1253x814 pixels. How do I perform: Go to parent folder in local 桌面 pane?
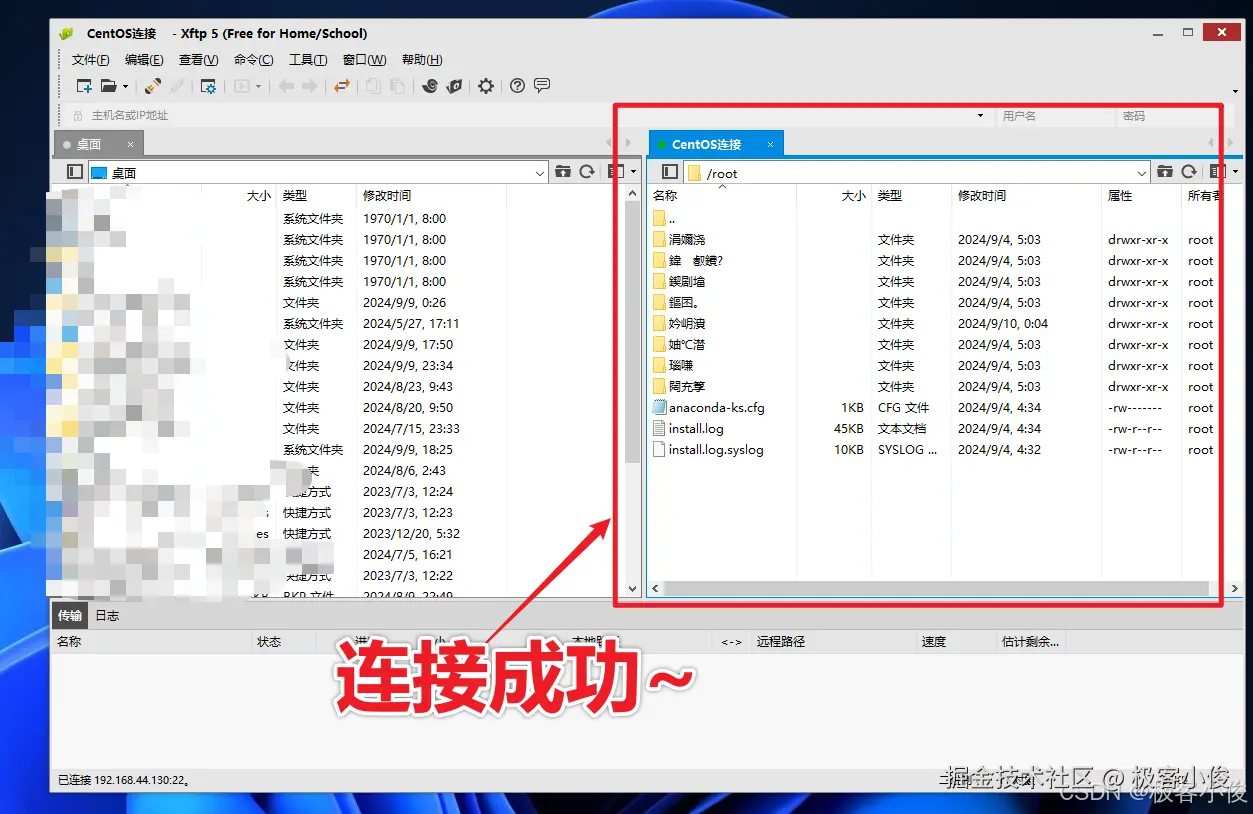(563, 172)
